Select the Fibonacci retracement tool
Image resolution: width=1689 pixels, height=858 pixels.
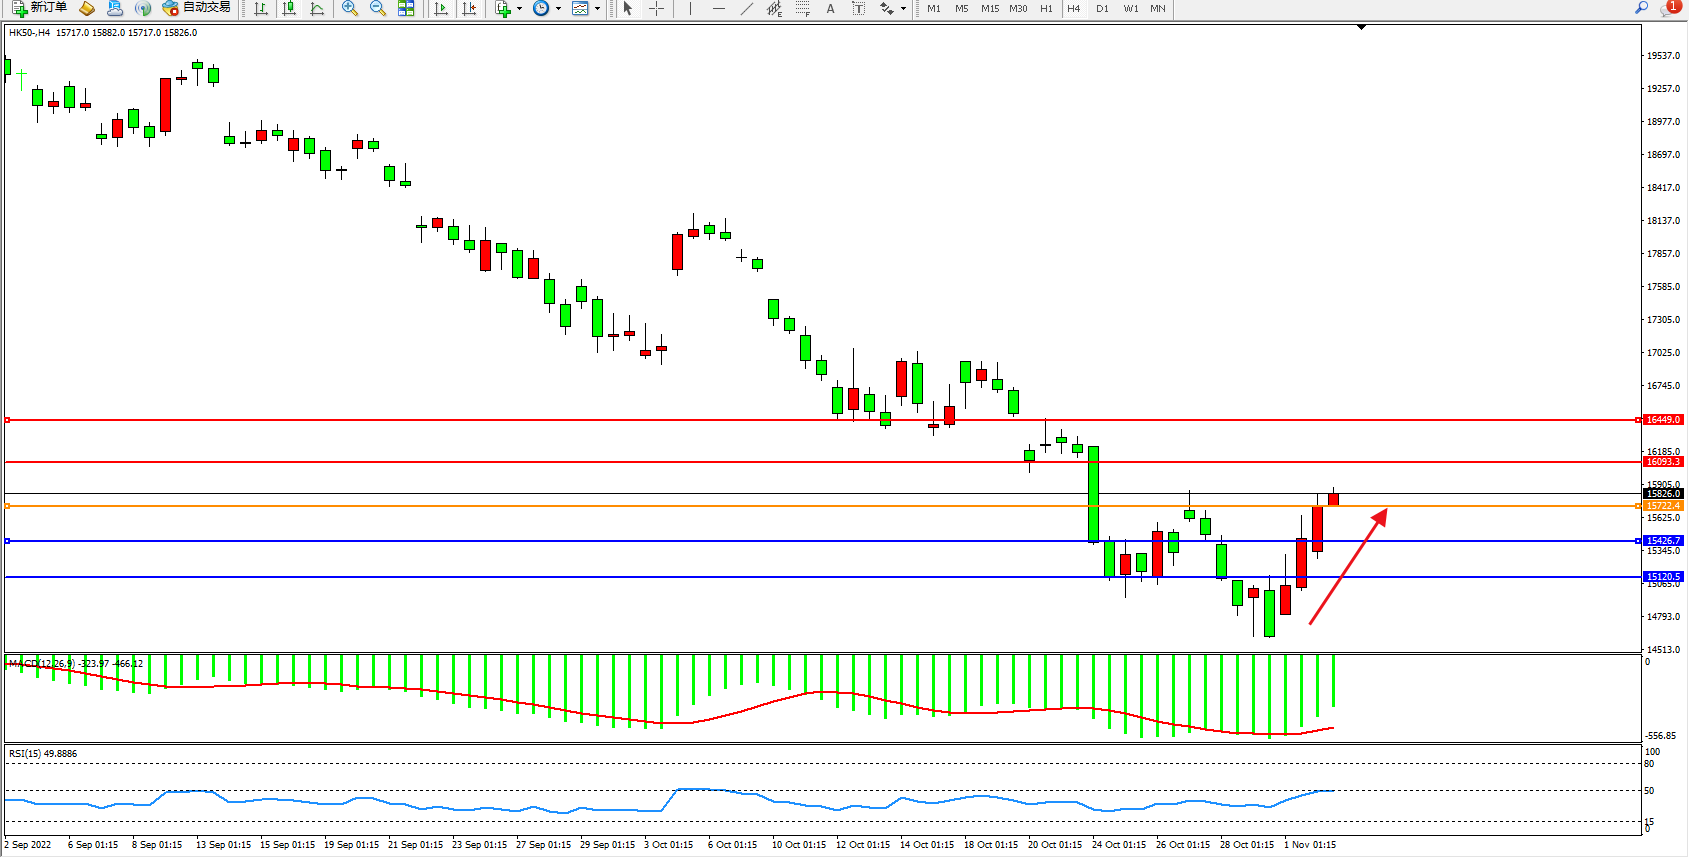point(803,8)
